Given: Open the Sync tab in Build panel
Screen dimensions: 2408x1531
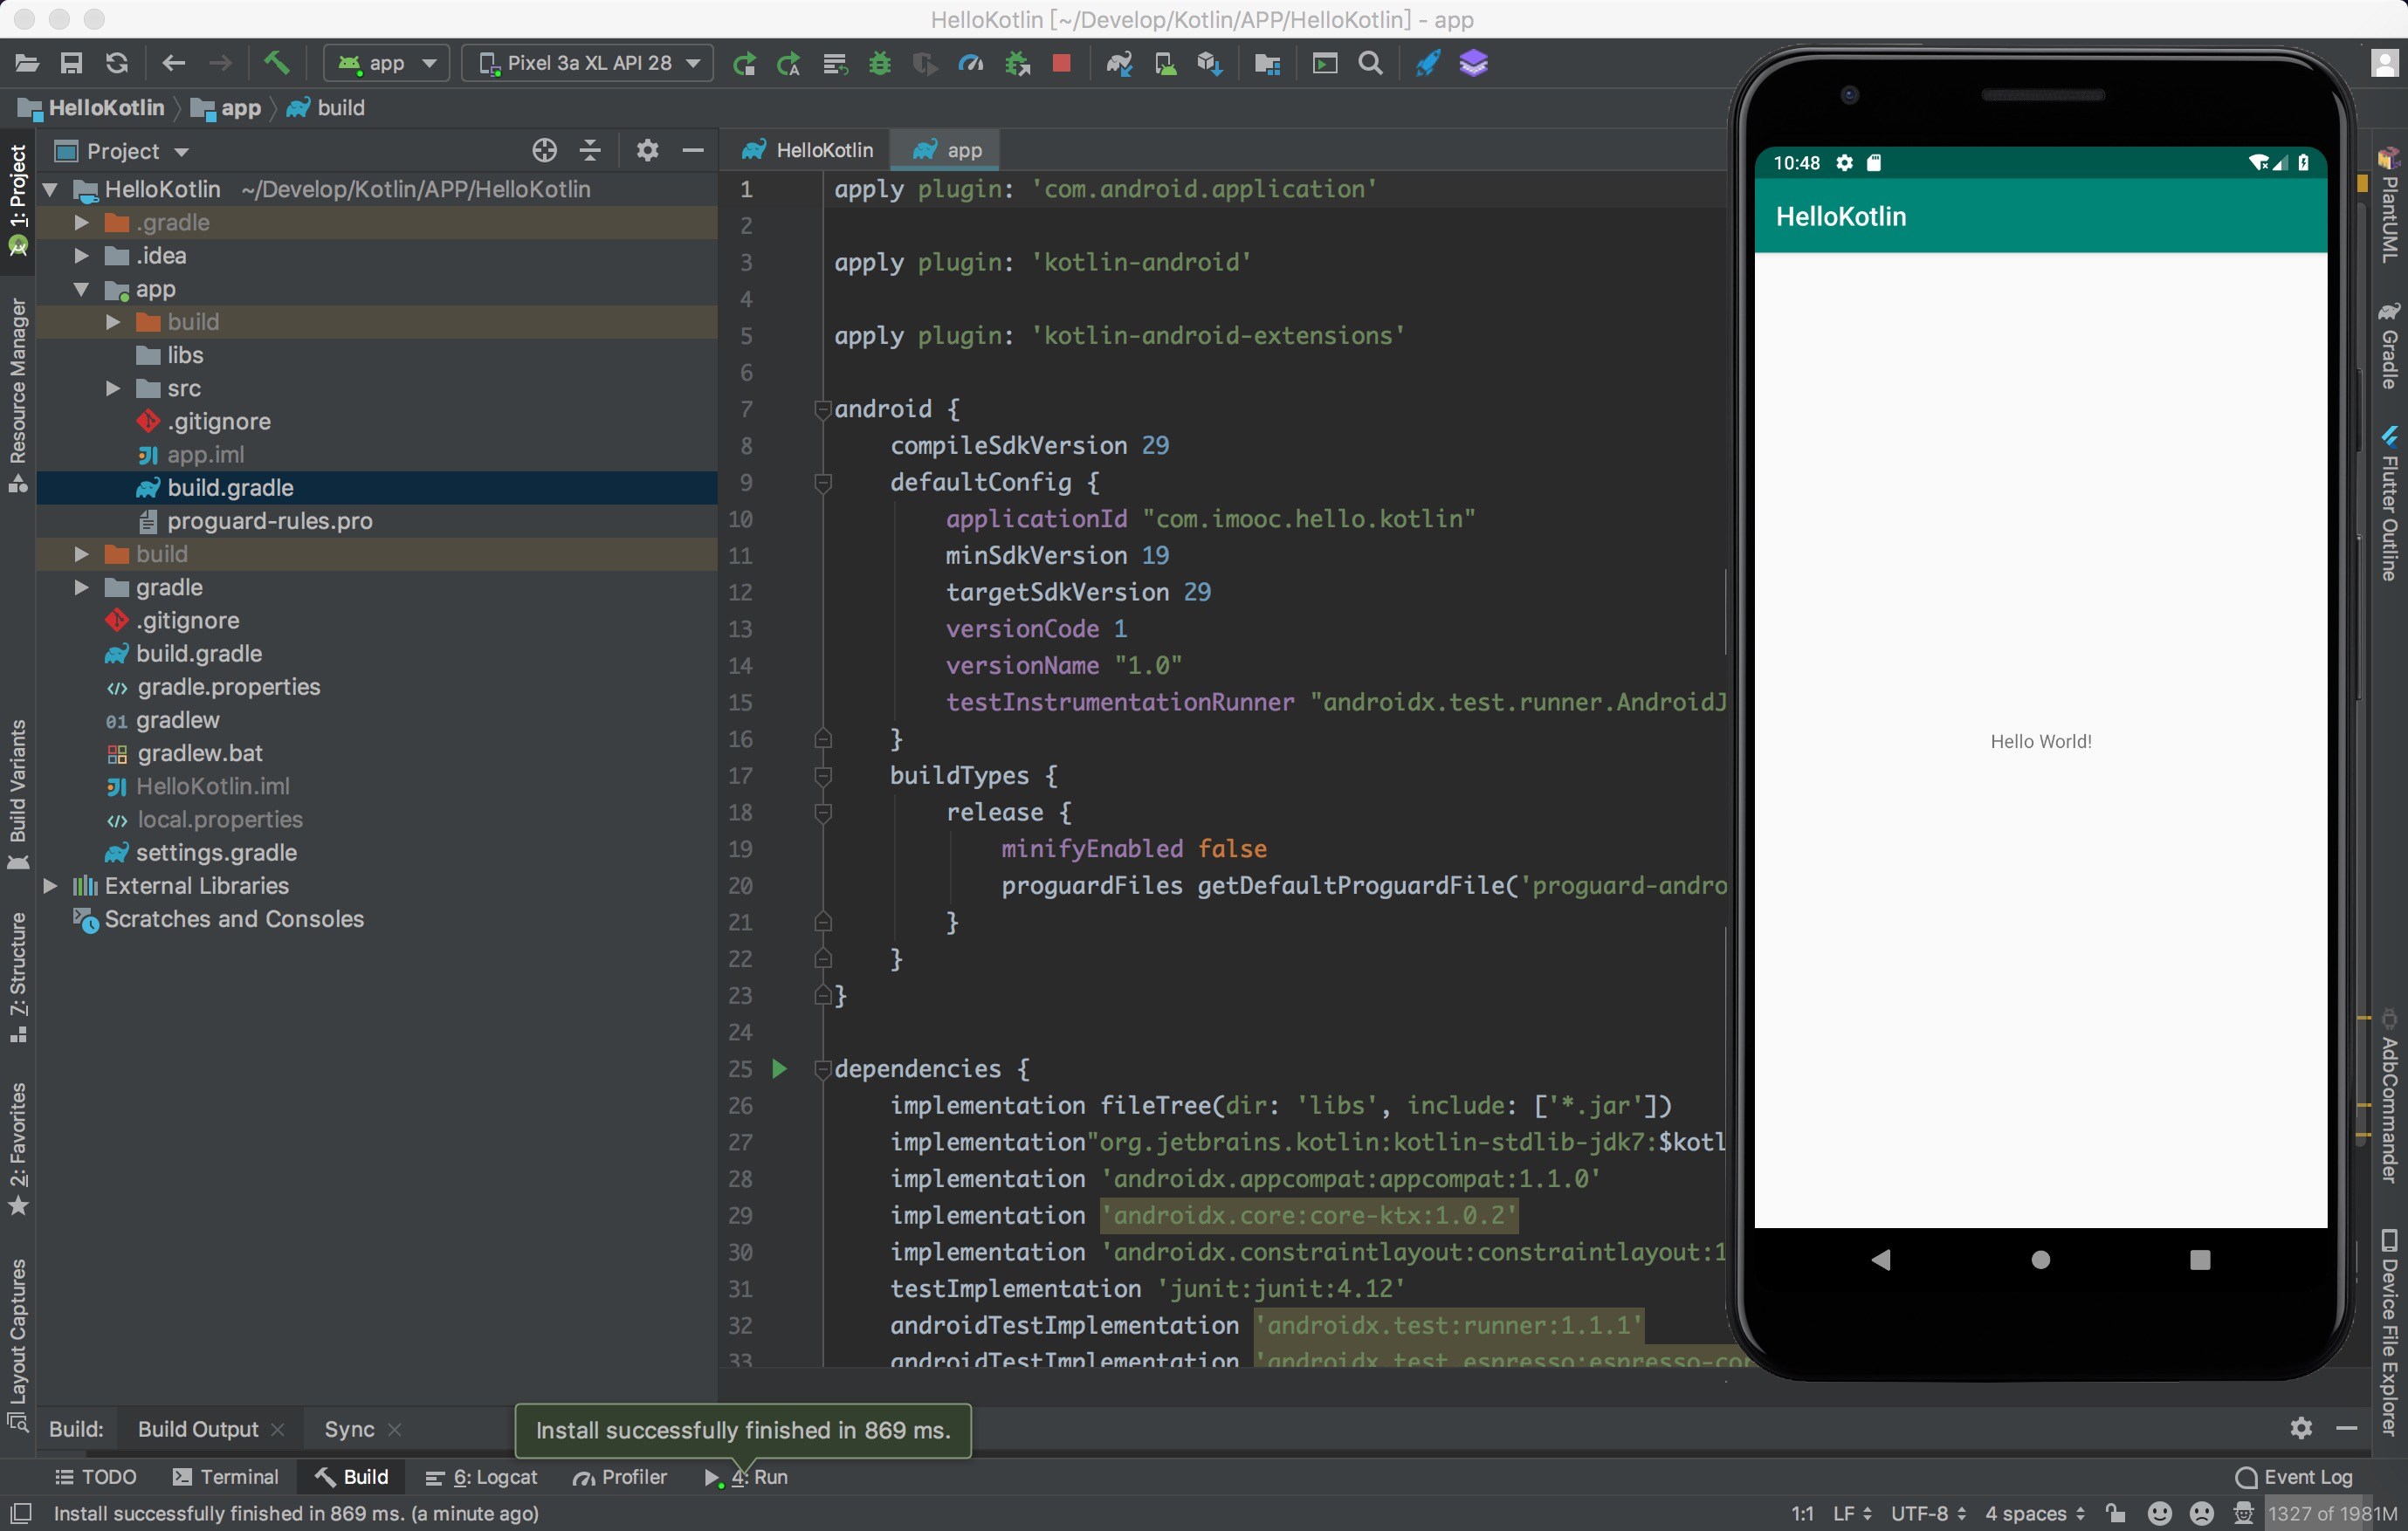Looking at the screenshot, I should coord(349,1429).
